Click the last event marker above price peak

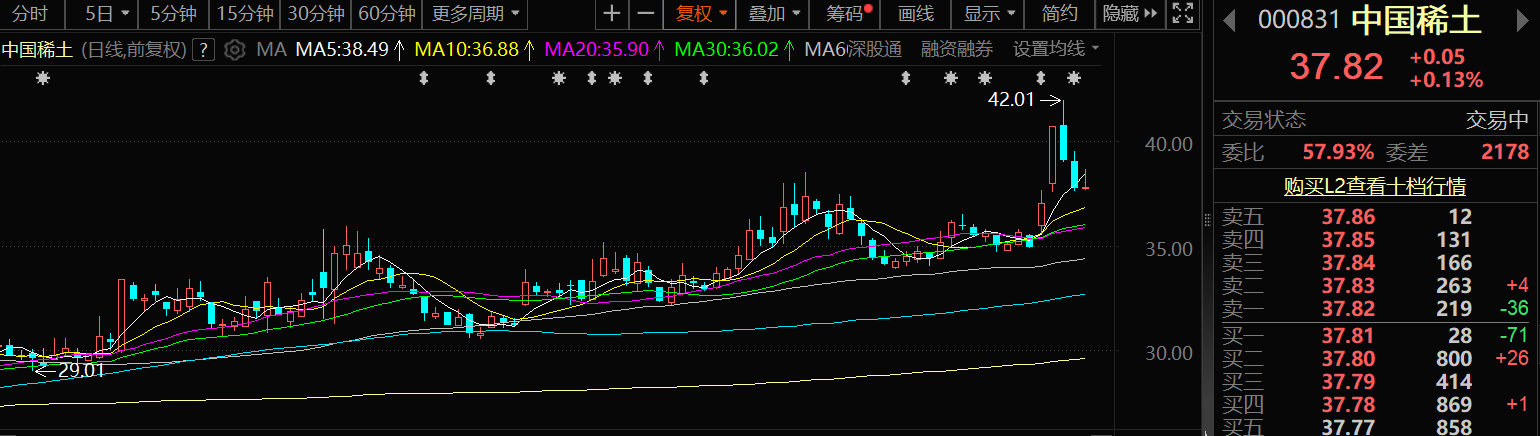click(1074, 78)
